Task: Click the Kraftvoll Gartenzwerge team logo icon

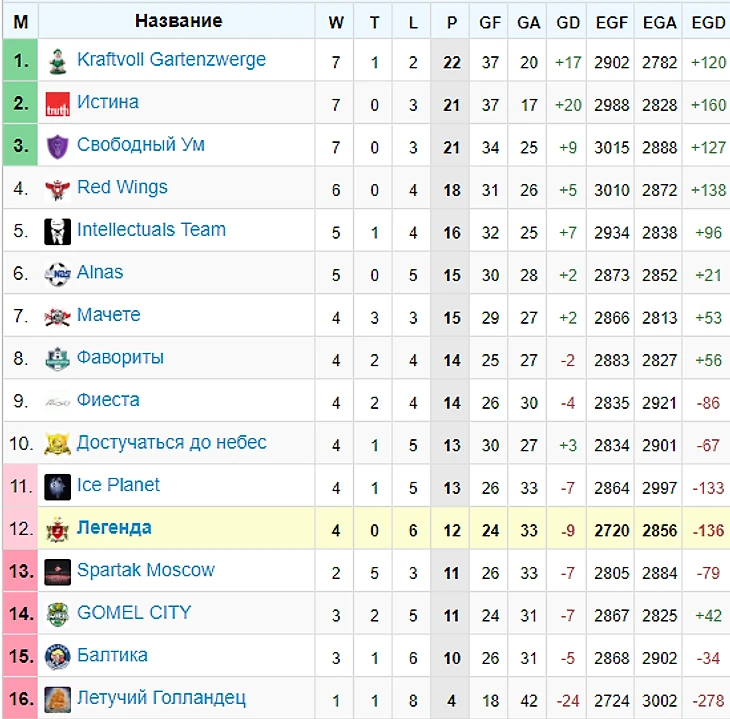Action: point(57,62)
